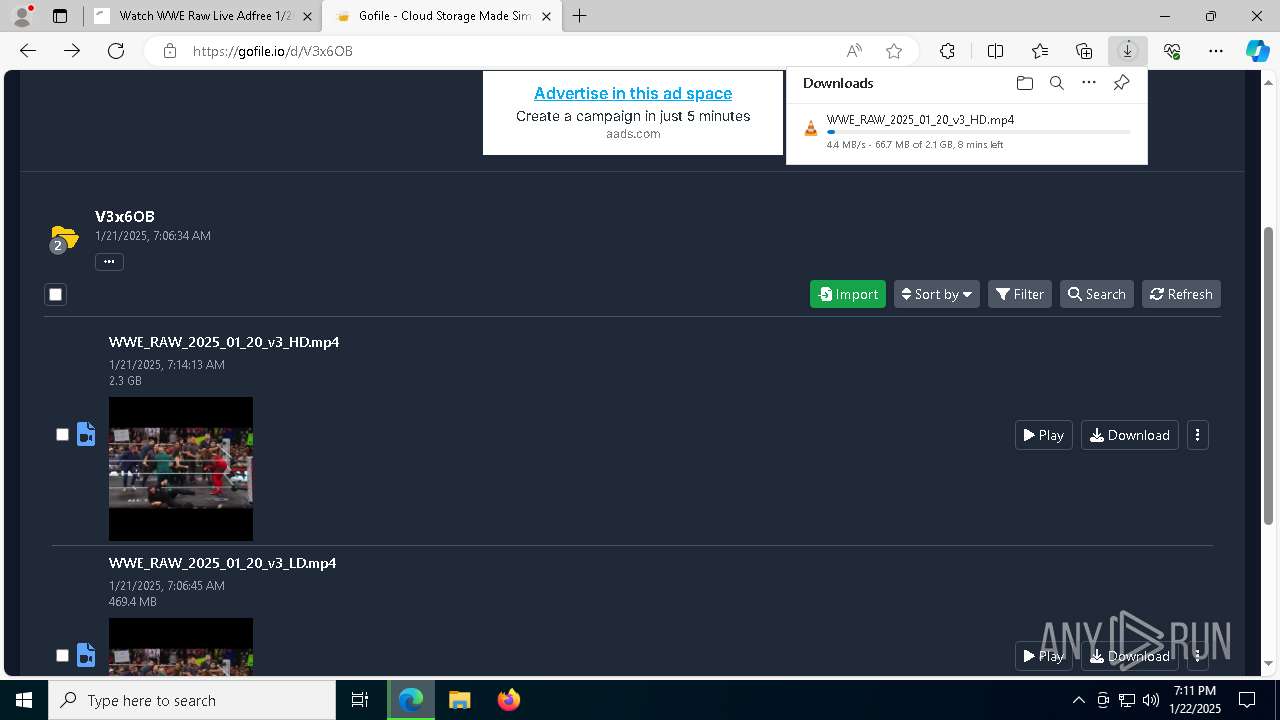Open Copilot sidebar
This screenshot has height=720, width=1280.
click(1257, 51)
